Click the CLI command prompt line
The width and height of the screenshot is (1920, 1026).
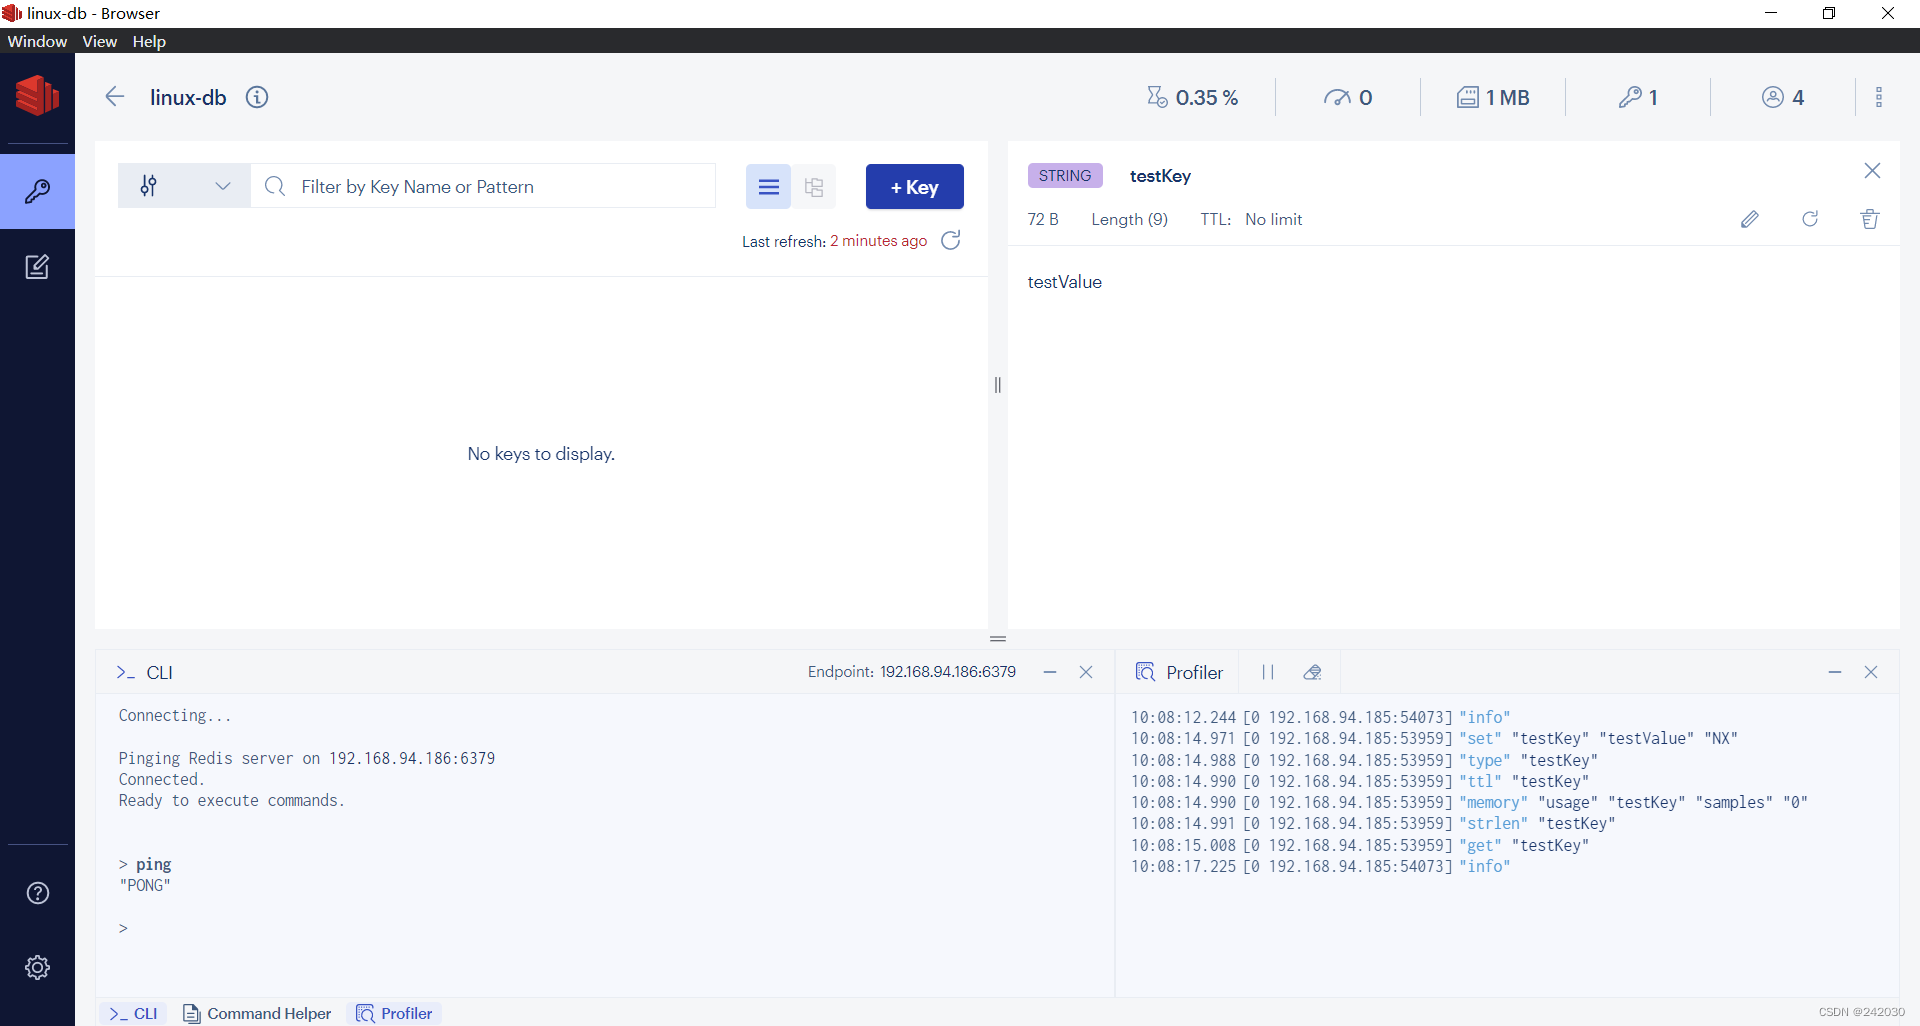tap(605, 928)
